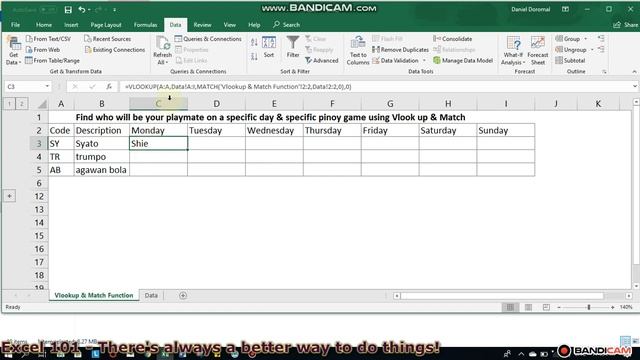Import data From Text/CSV

pyautogui.click(x=48, y=39)
